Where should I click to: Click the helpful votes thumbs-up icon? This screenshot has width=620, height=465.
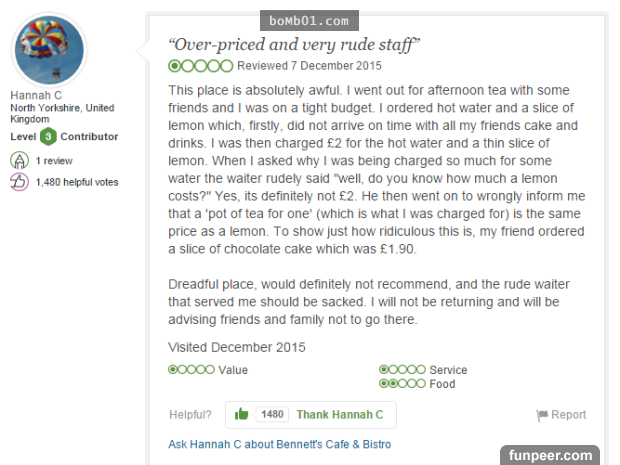click(x=19, y=182)
